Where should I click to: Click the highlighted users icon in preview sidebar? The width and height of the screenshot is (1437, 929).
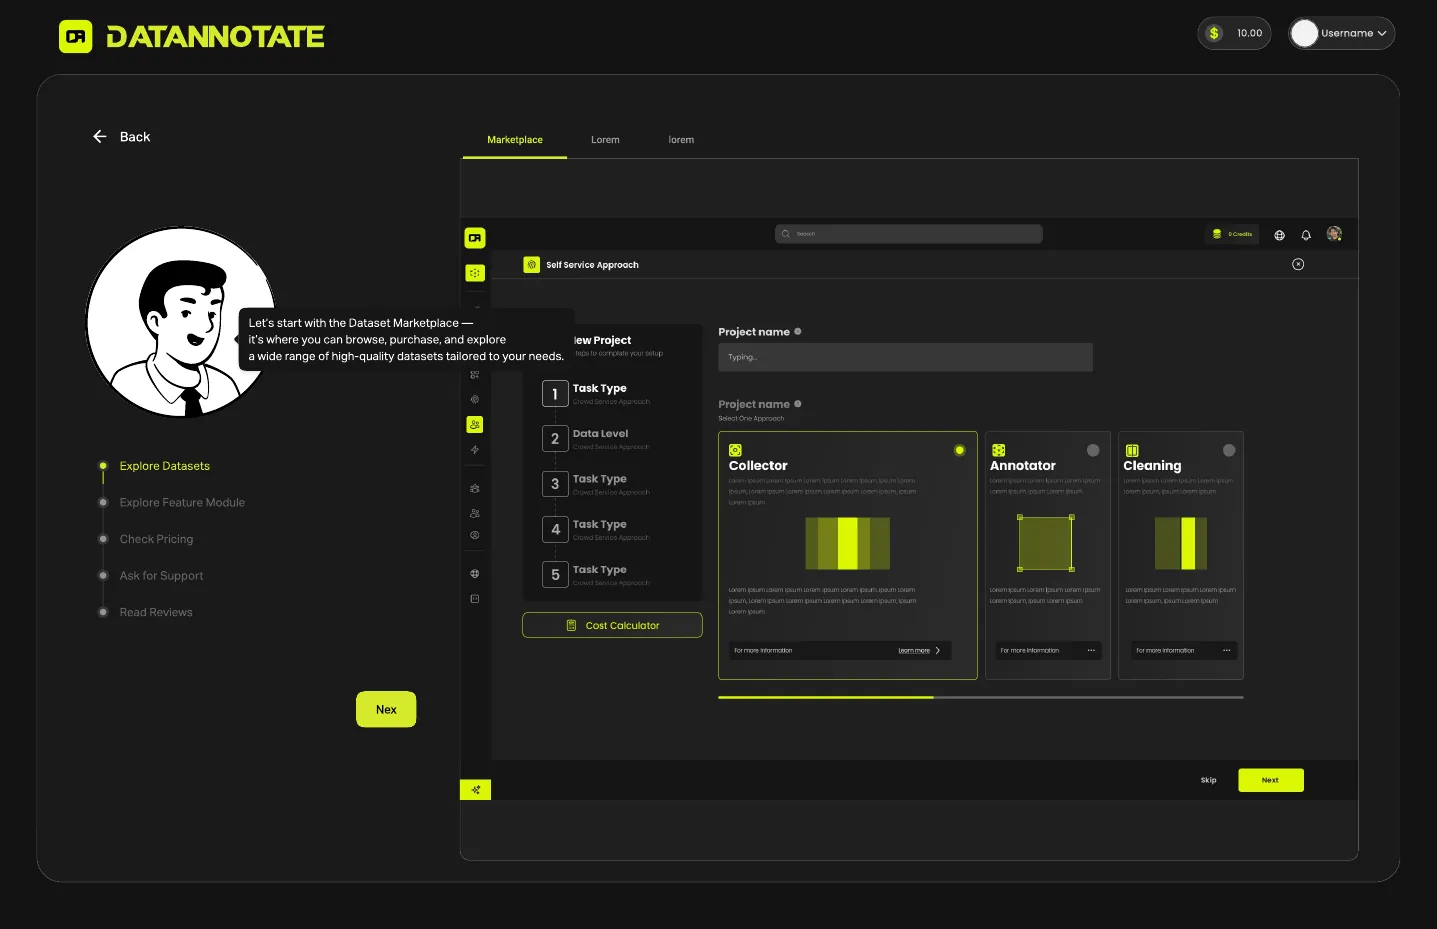click(475, 425)
